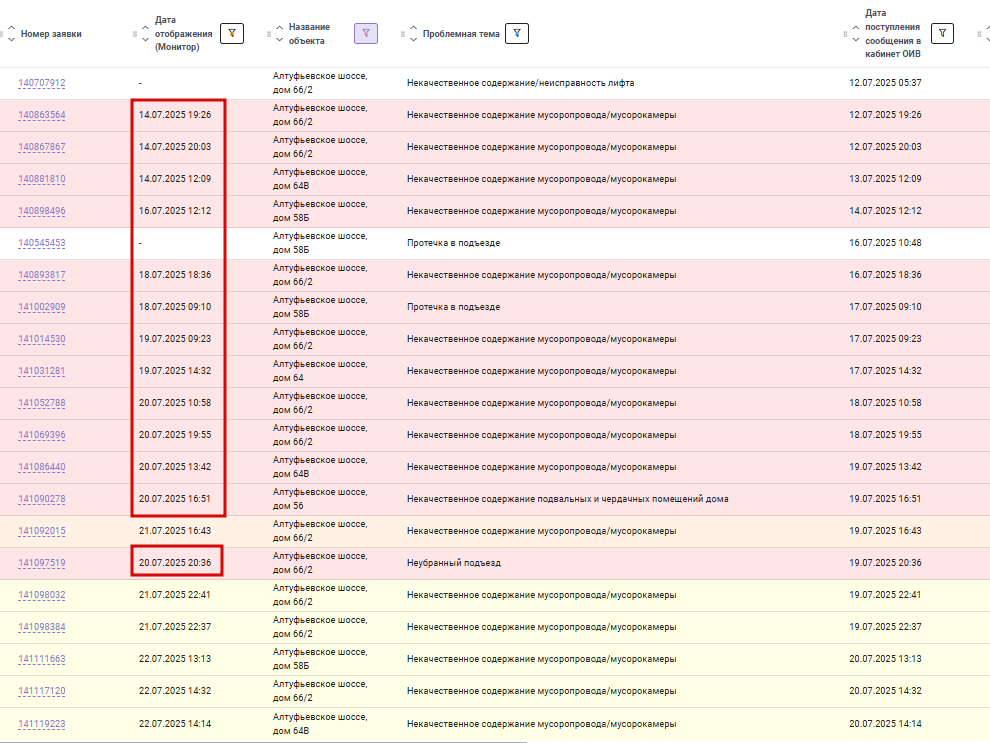Open request 141097519
The image size is (990, 743).
[42, 563]
